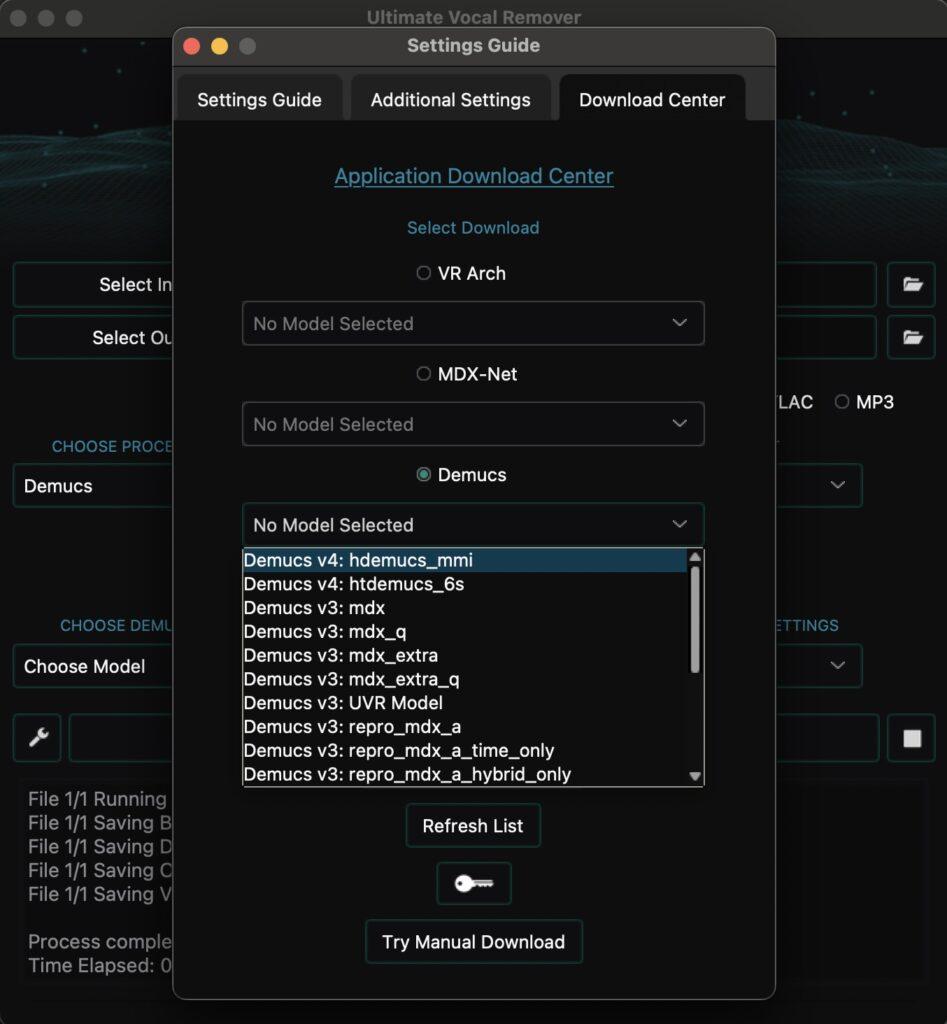Open the VR Arch model dropdown

473,324
